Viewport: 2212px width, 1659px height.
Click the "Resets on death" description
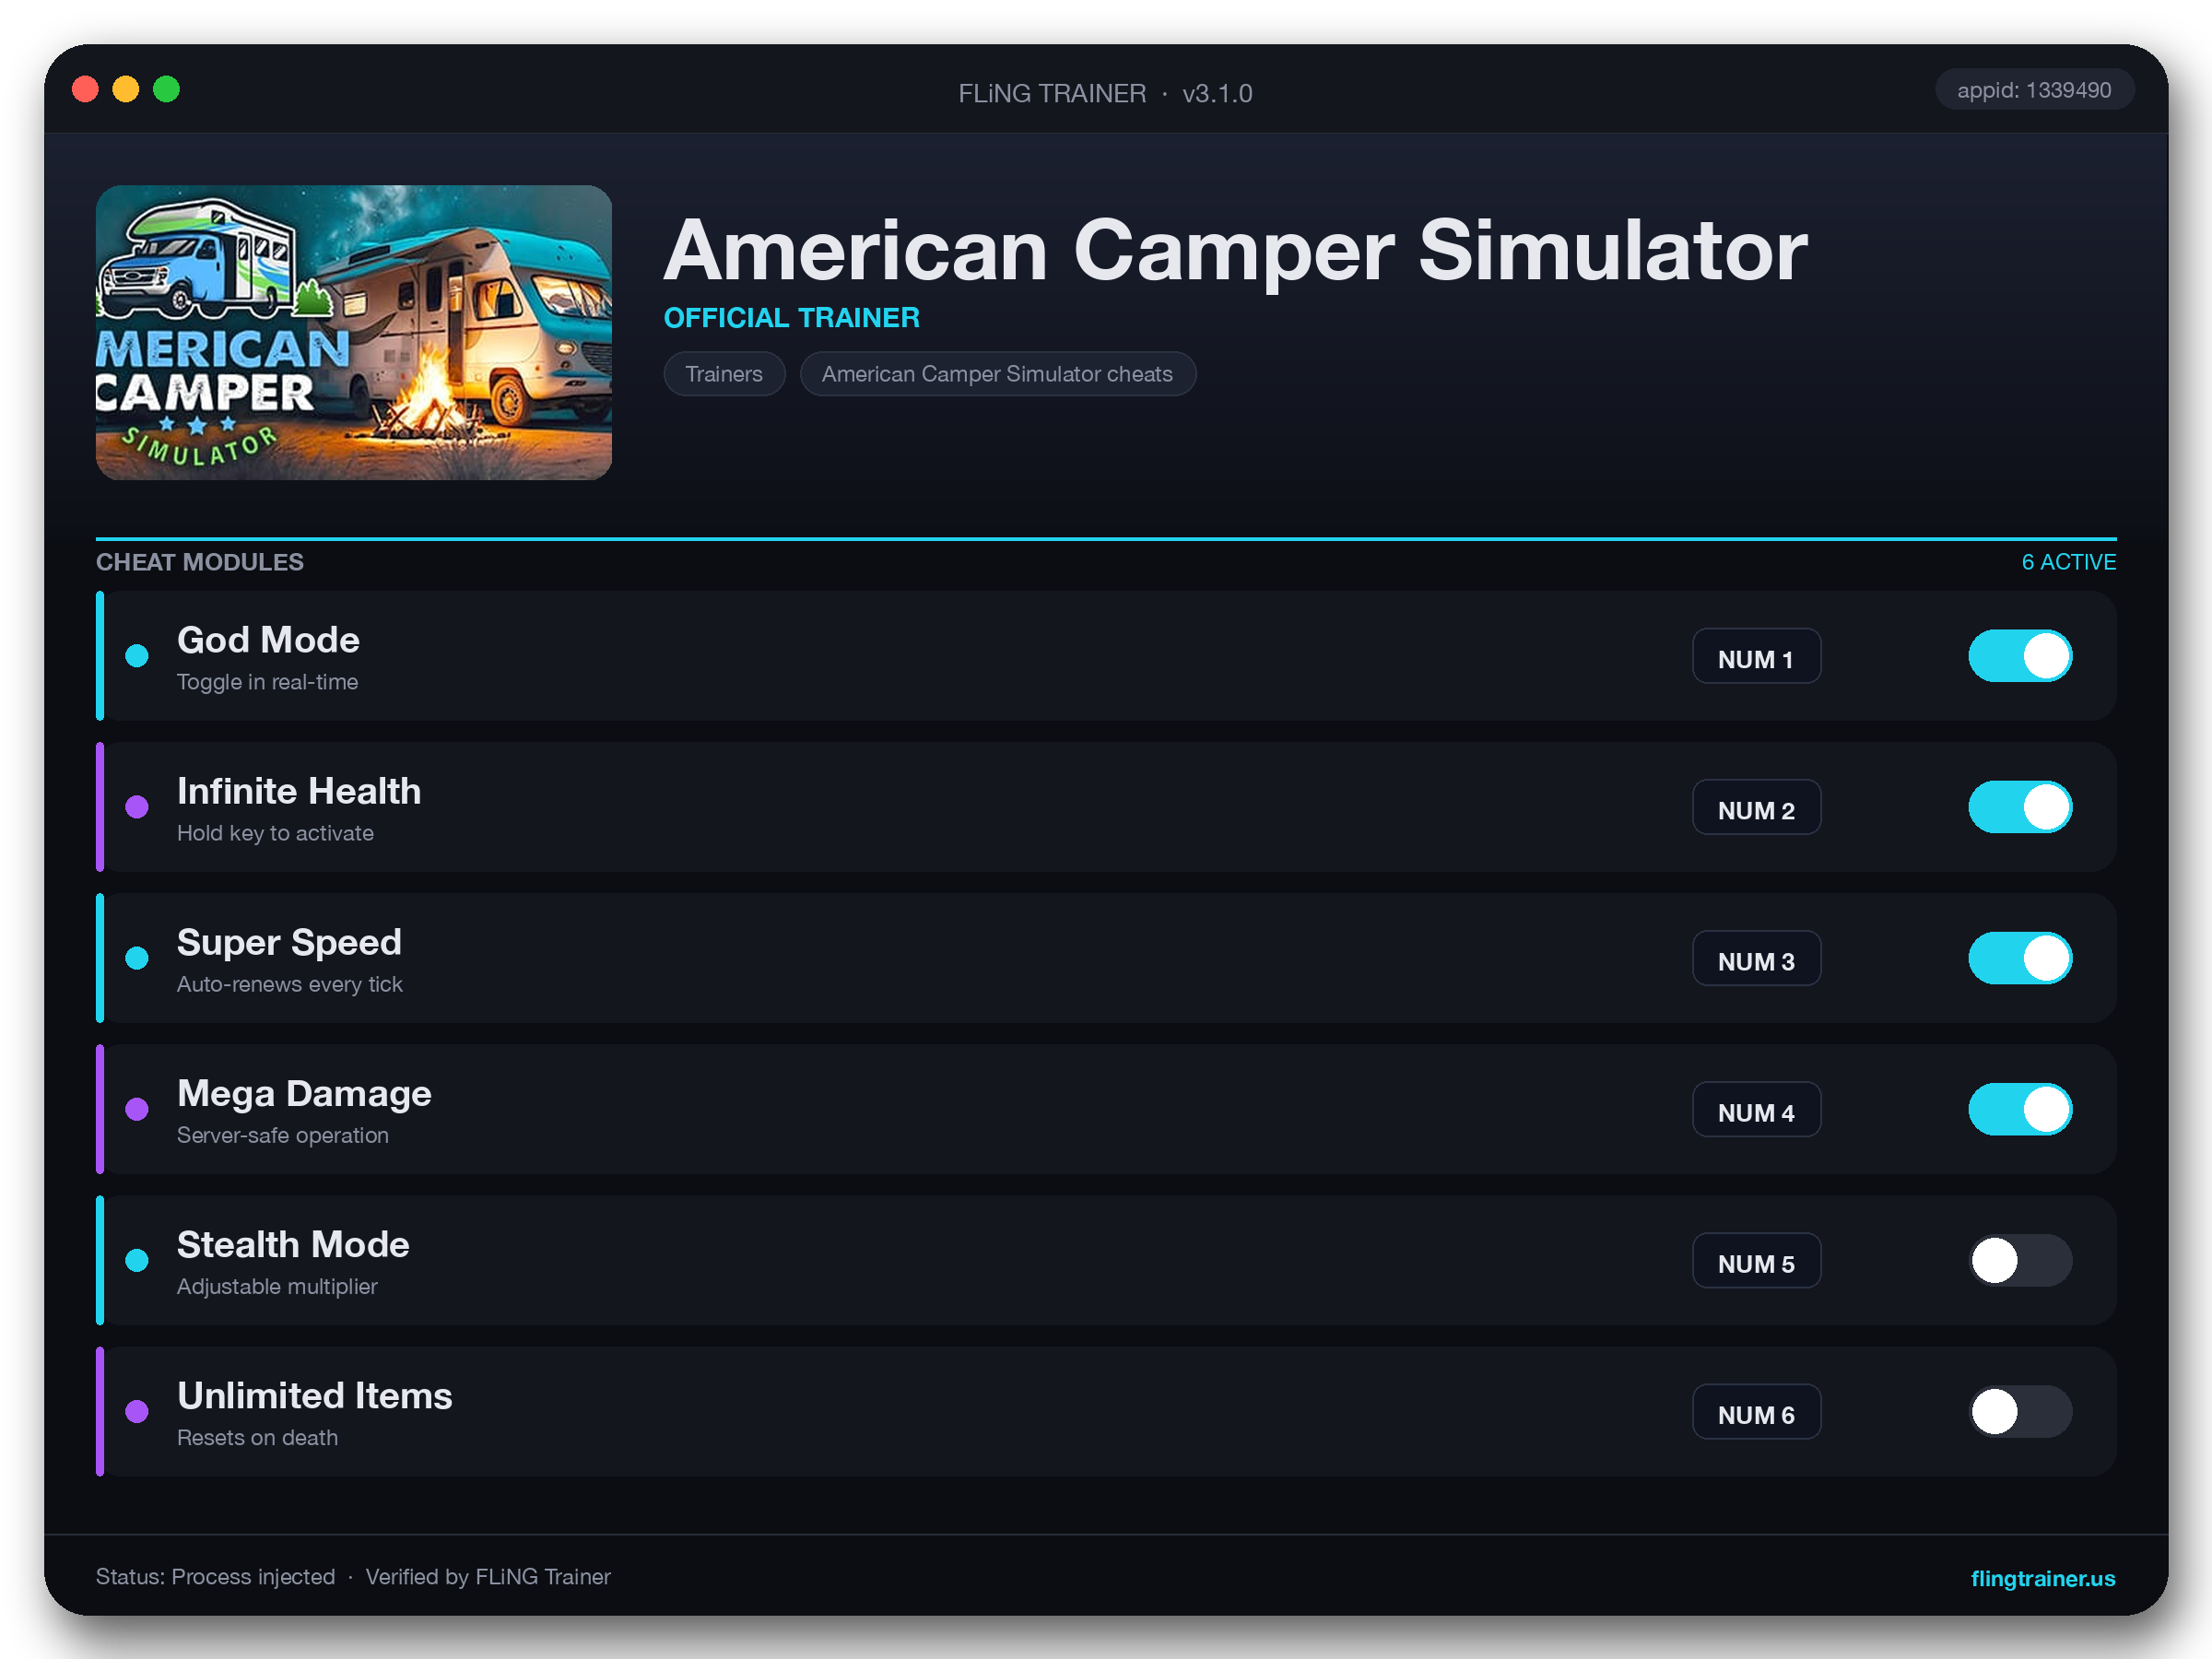tap(257, 1437)
